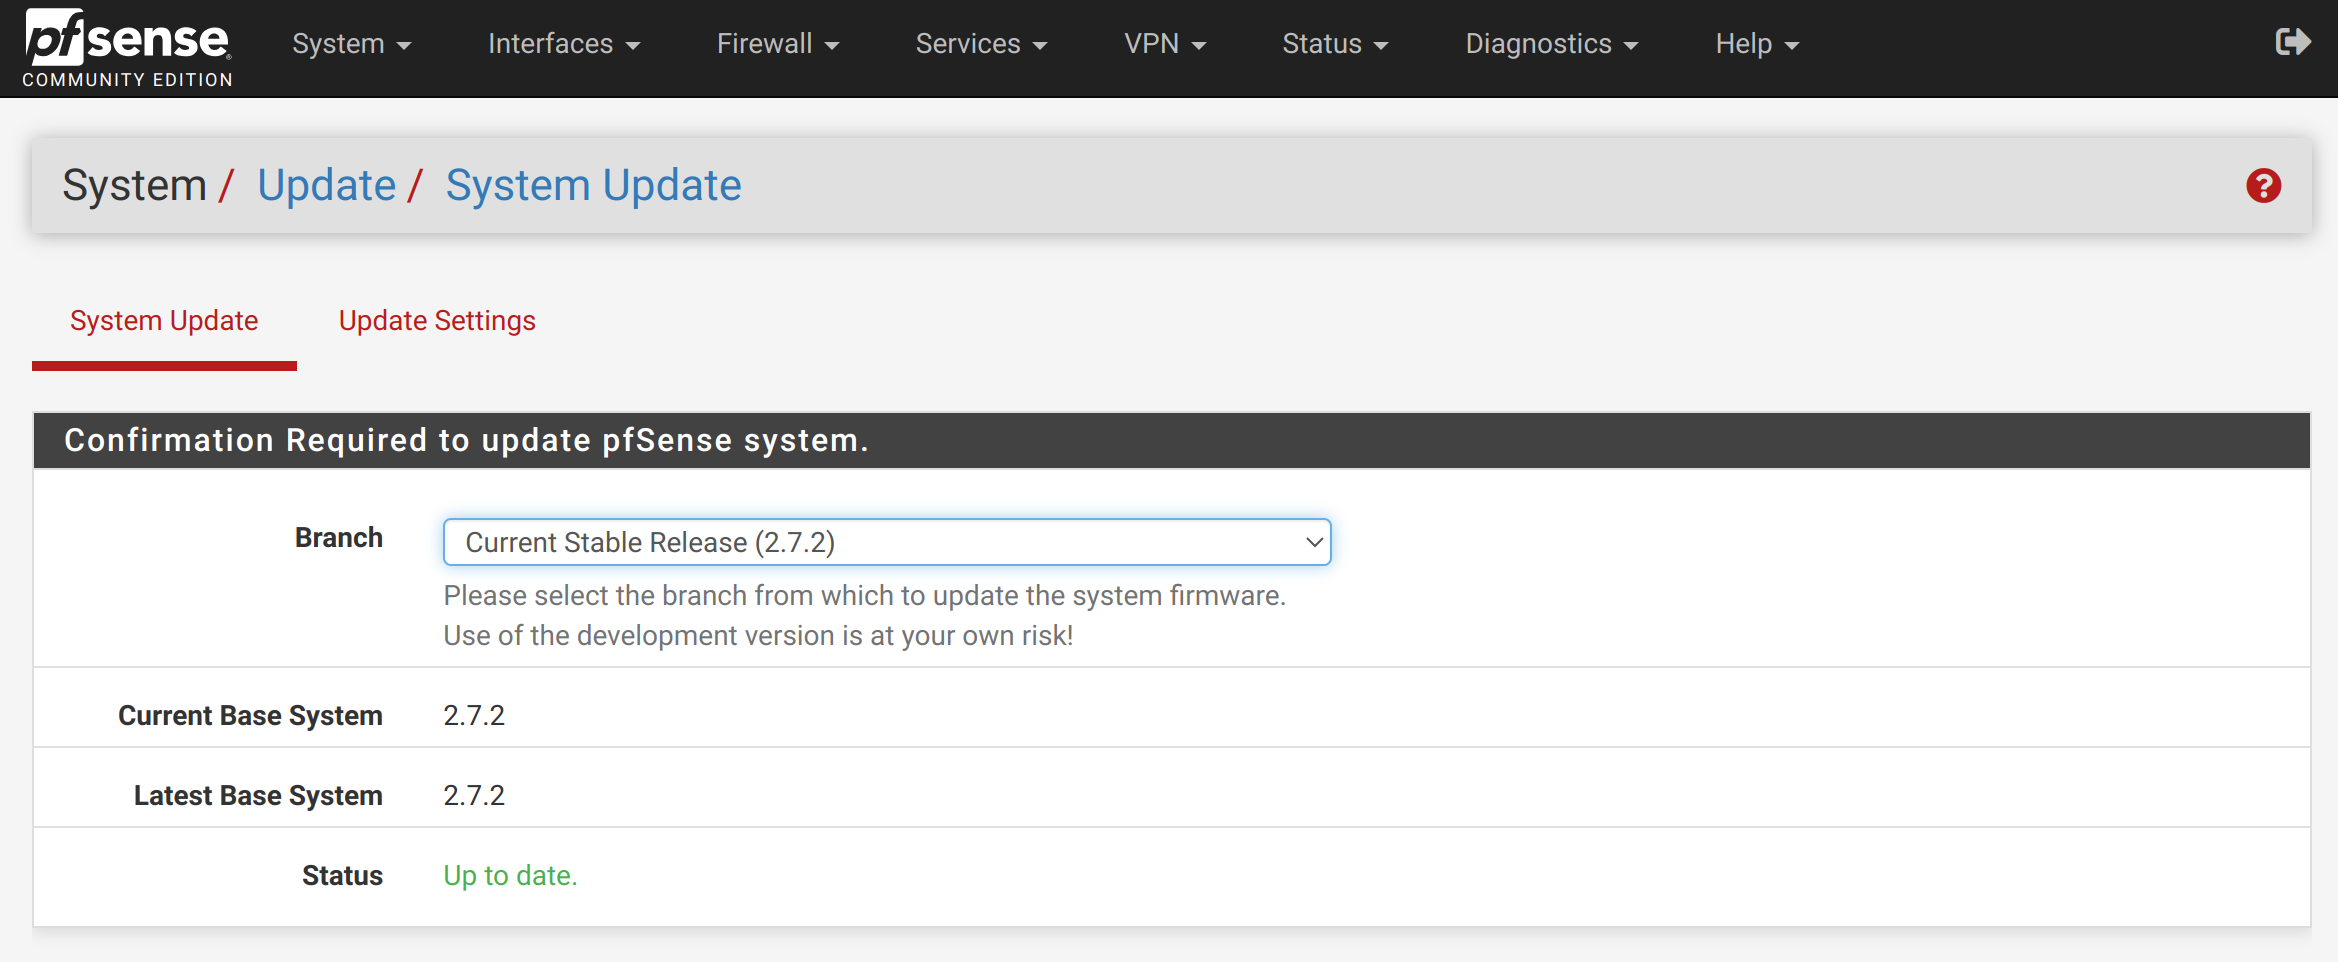Open the Firewall menu
This screenshot has width=2338, height=962.
[778, 44]
